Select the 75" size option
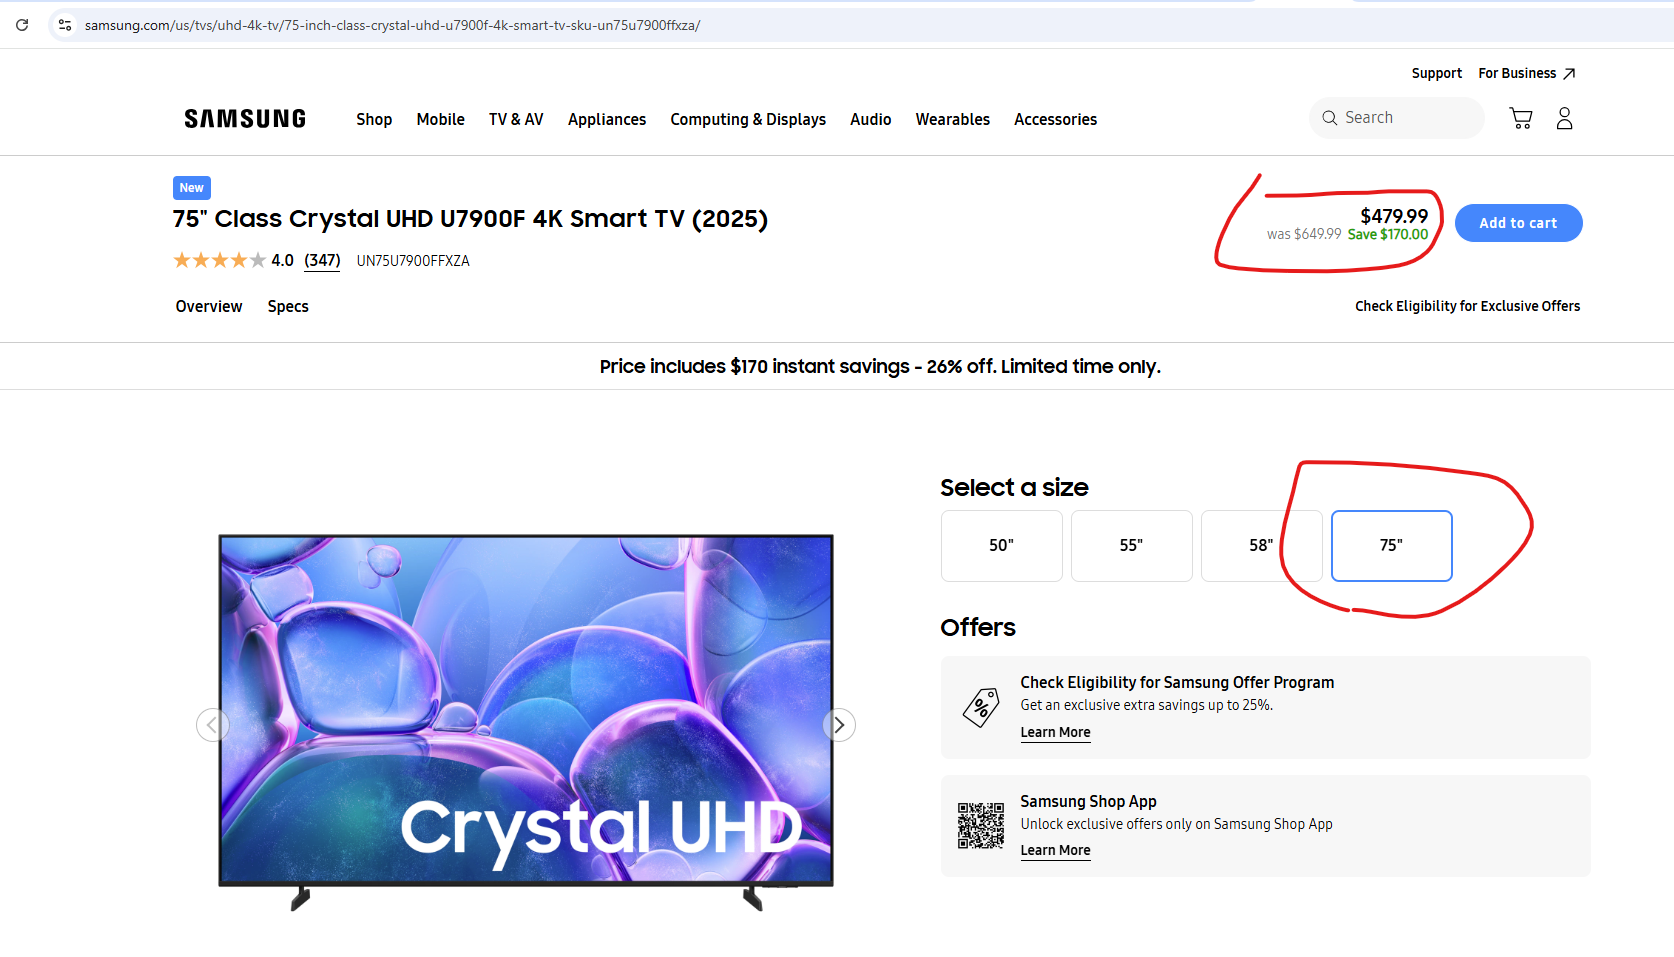Viewport: 1674px width, 957px height. click(x=1392, y=546)
